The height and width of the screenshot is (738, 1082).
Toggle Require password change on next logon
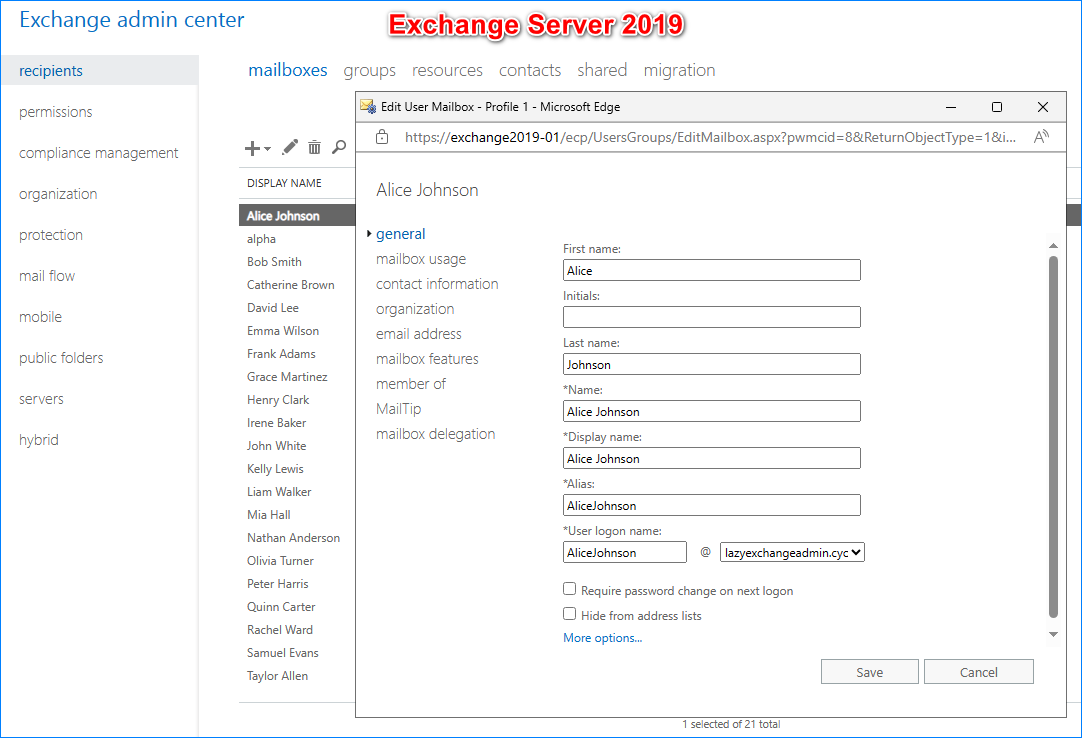[x=569, y=589]
